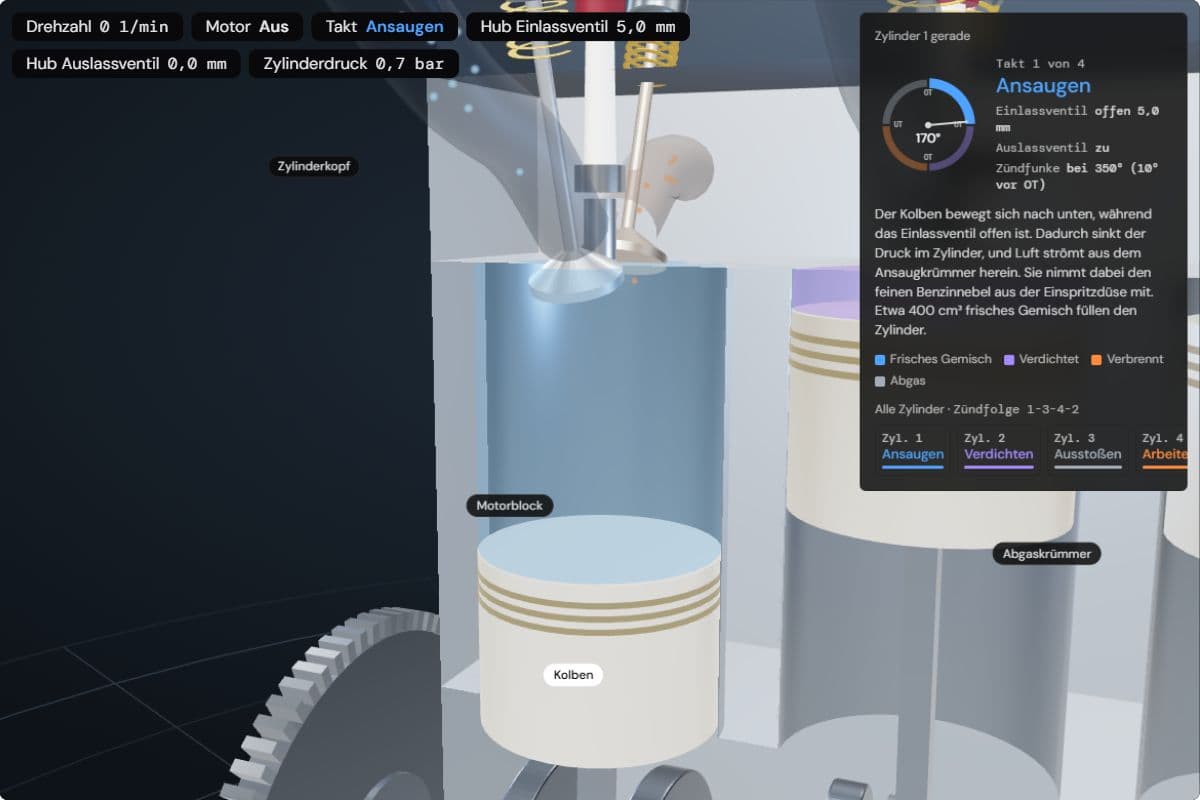Viewport: 1200px width, 800px height.
Task: Click the Hub Auslassventil 0,0 mm chip
Action: point(126,64)
